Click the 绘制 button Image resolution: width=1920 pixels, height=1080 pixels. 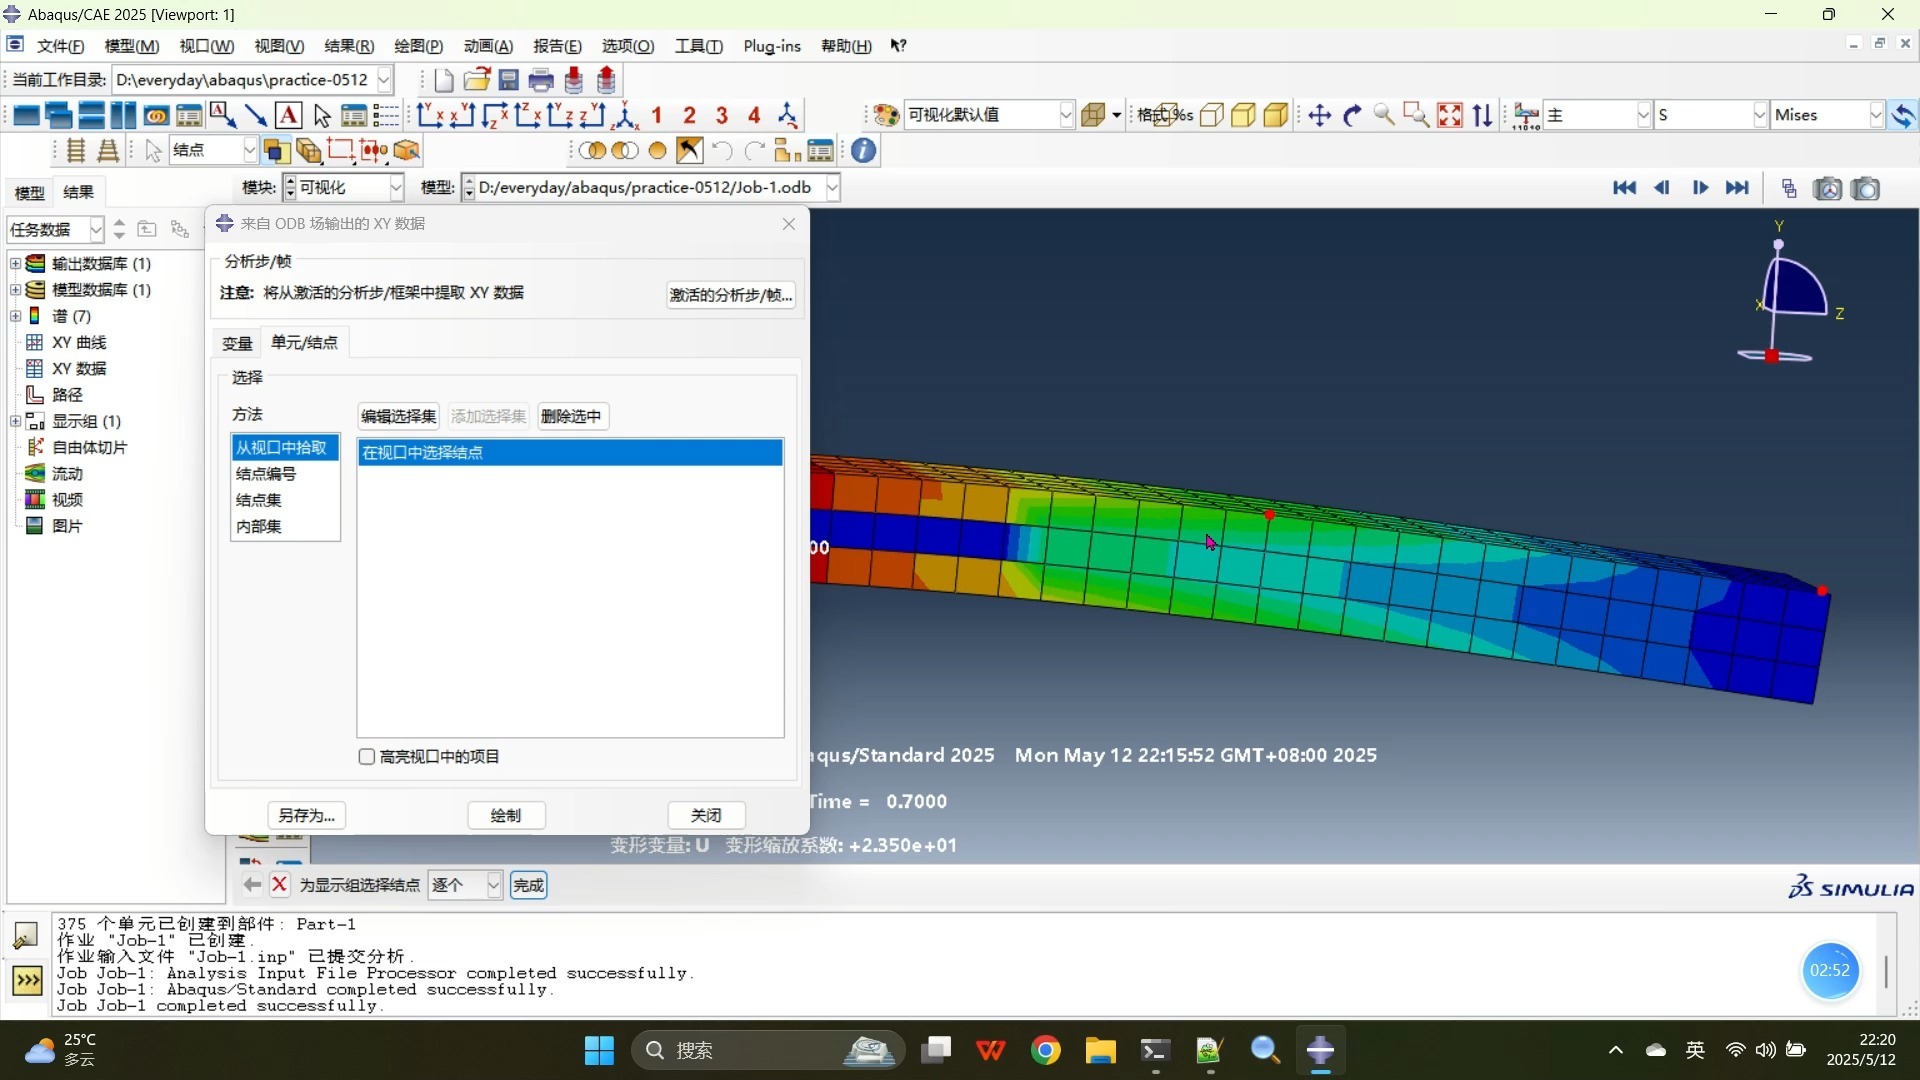pyautogui.click(x=506, y=816)
